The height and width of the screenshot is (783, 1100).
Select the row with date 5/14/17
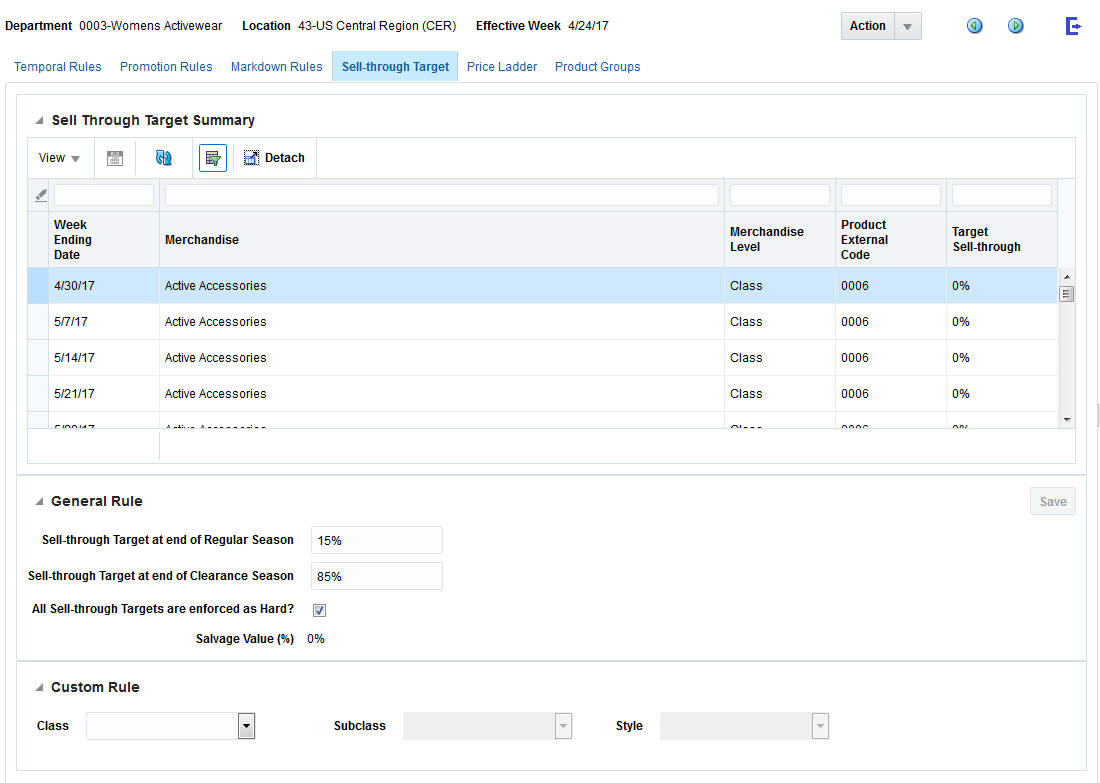542,358
